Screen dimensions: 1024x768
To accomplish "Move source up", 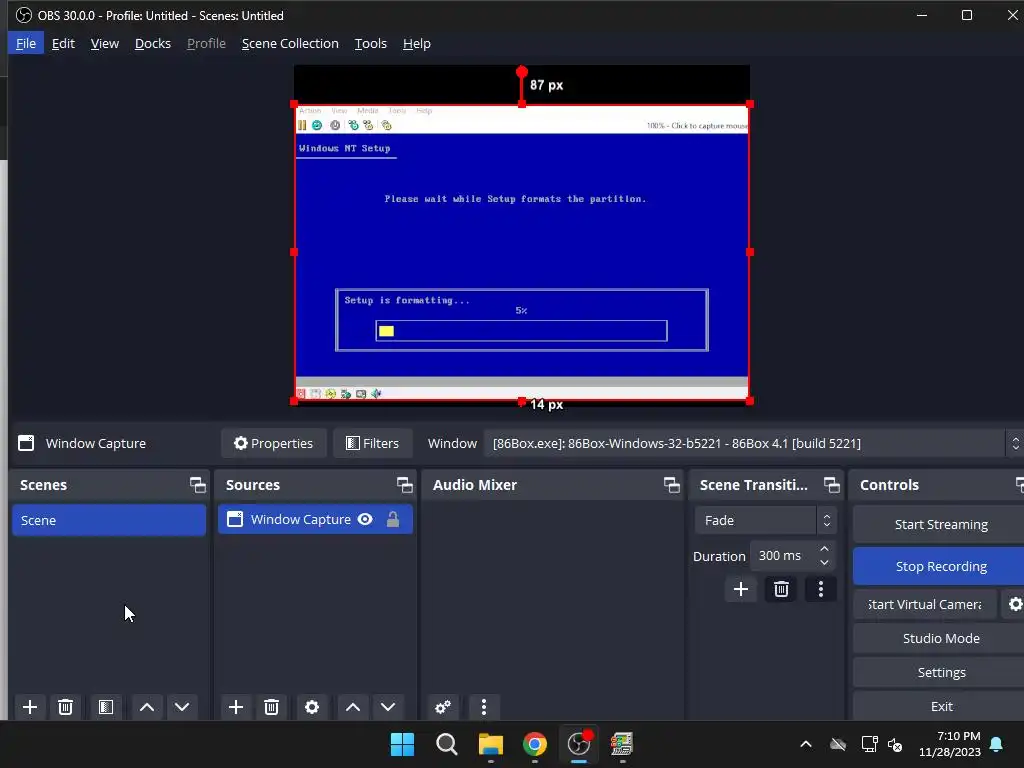I will tap(353, 707).
